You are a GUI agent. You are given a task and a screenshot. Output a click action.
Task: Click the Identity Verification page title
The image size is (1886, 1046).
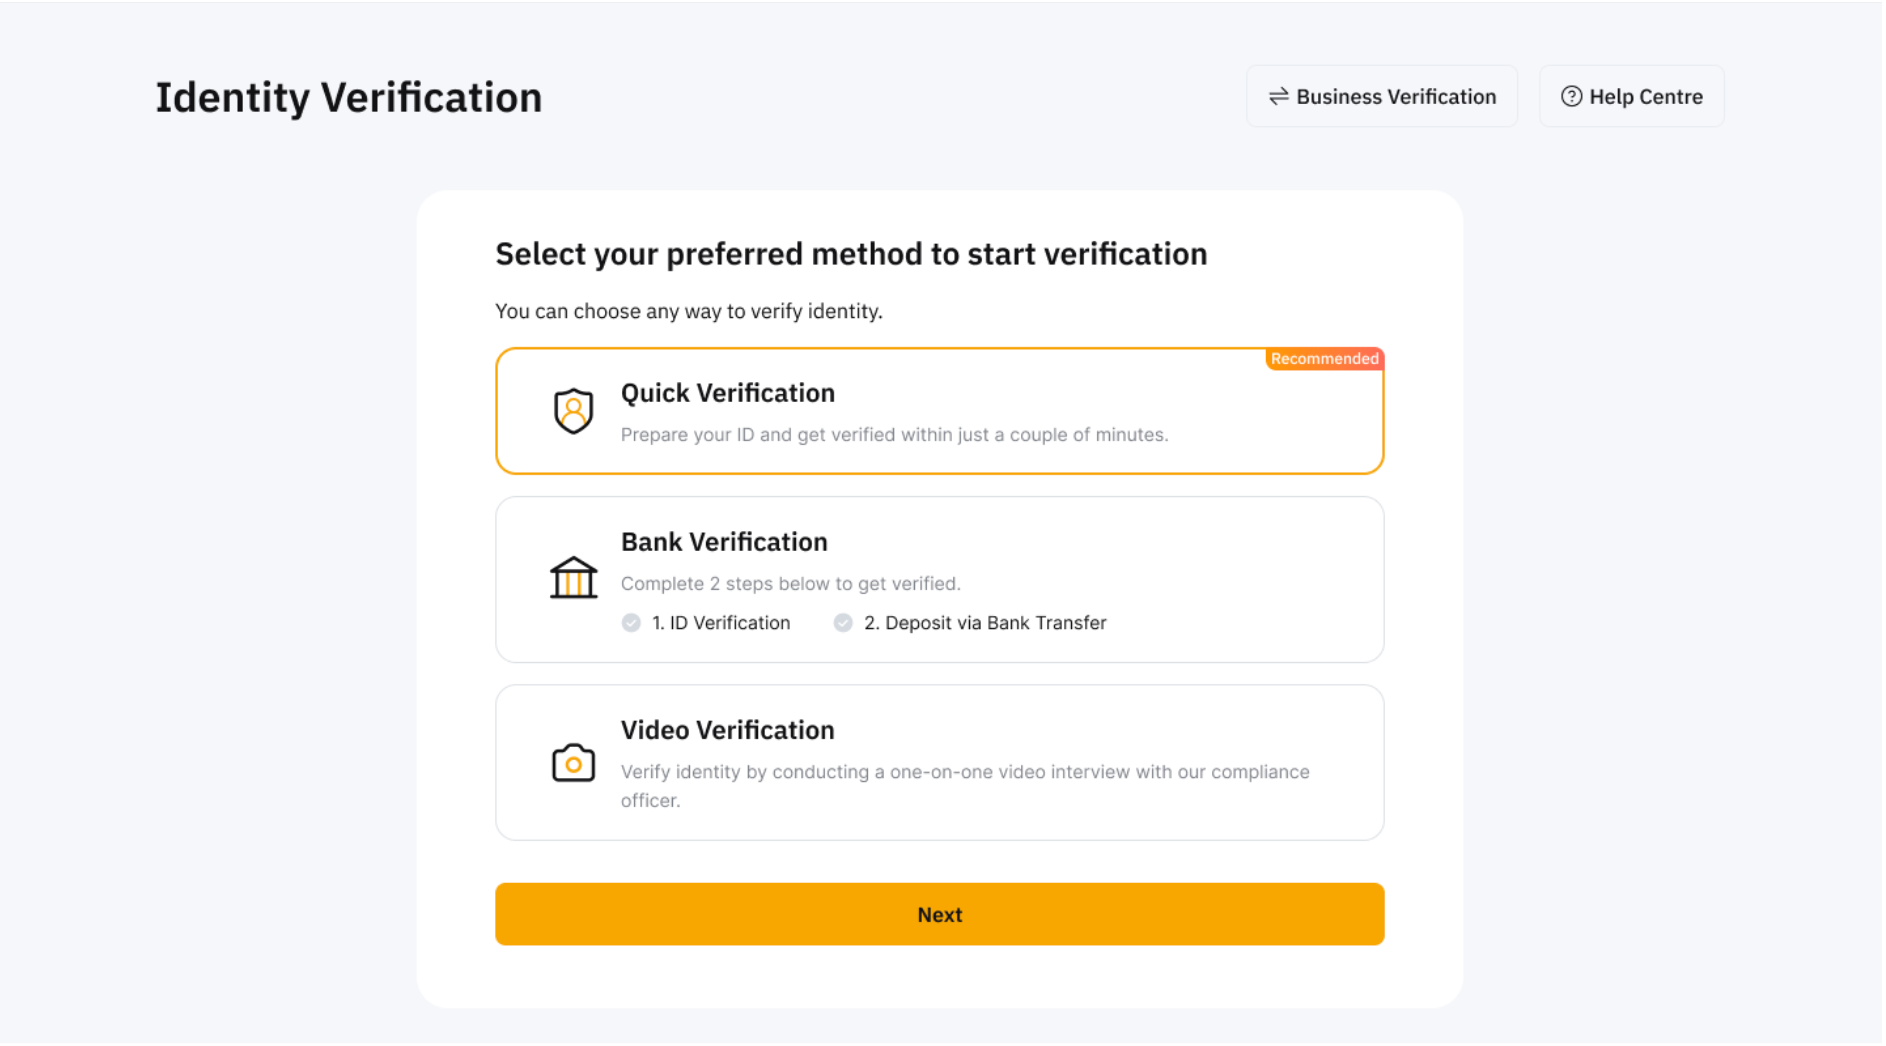coord(349,98)
